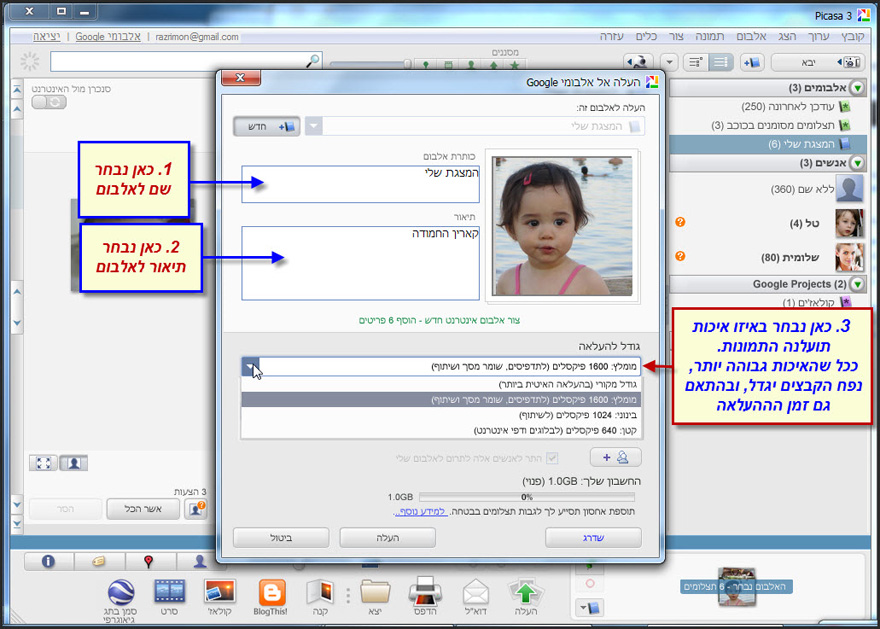880x629 pixels.
Task: Click the למידע נוסף (more info) link
Action: pos(420,511)
